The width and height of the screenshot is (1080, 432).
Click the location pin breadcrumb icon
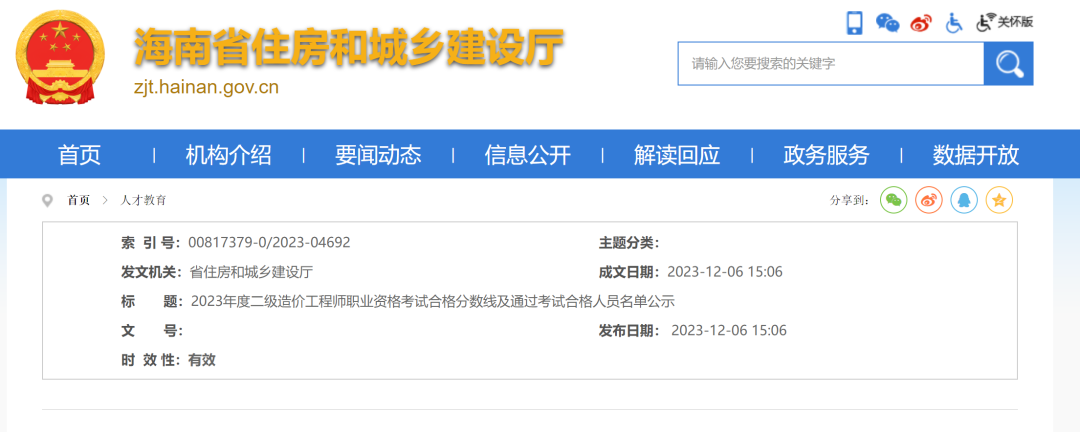47,200
